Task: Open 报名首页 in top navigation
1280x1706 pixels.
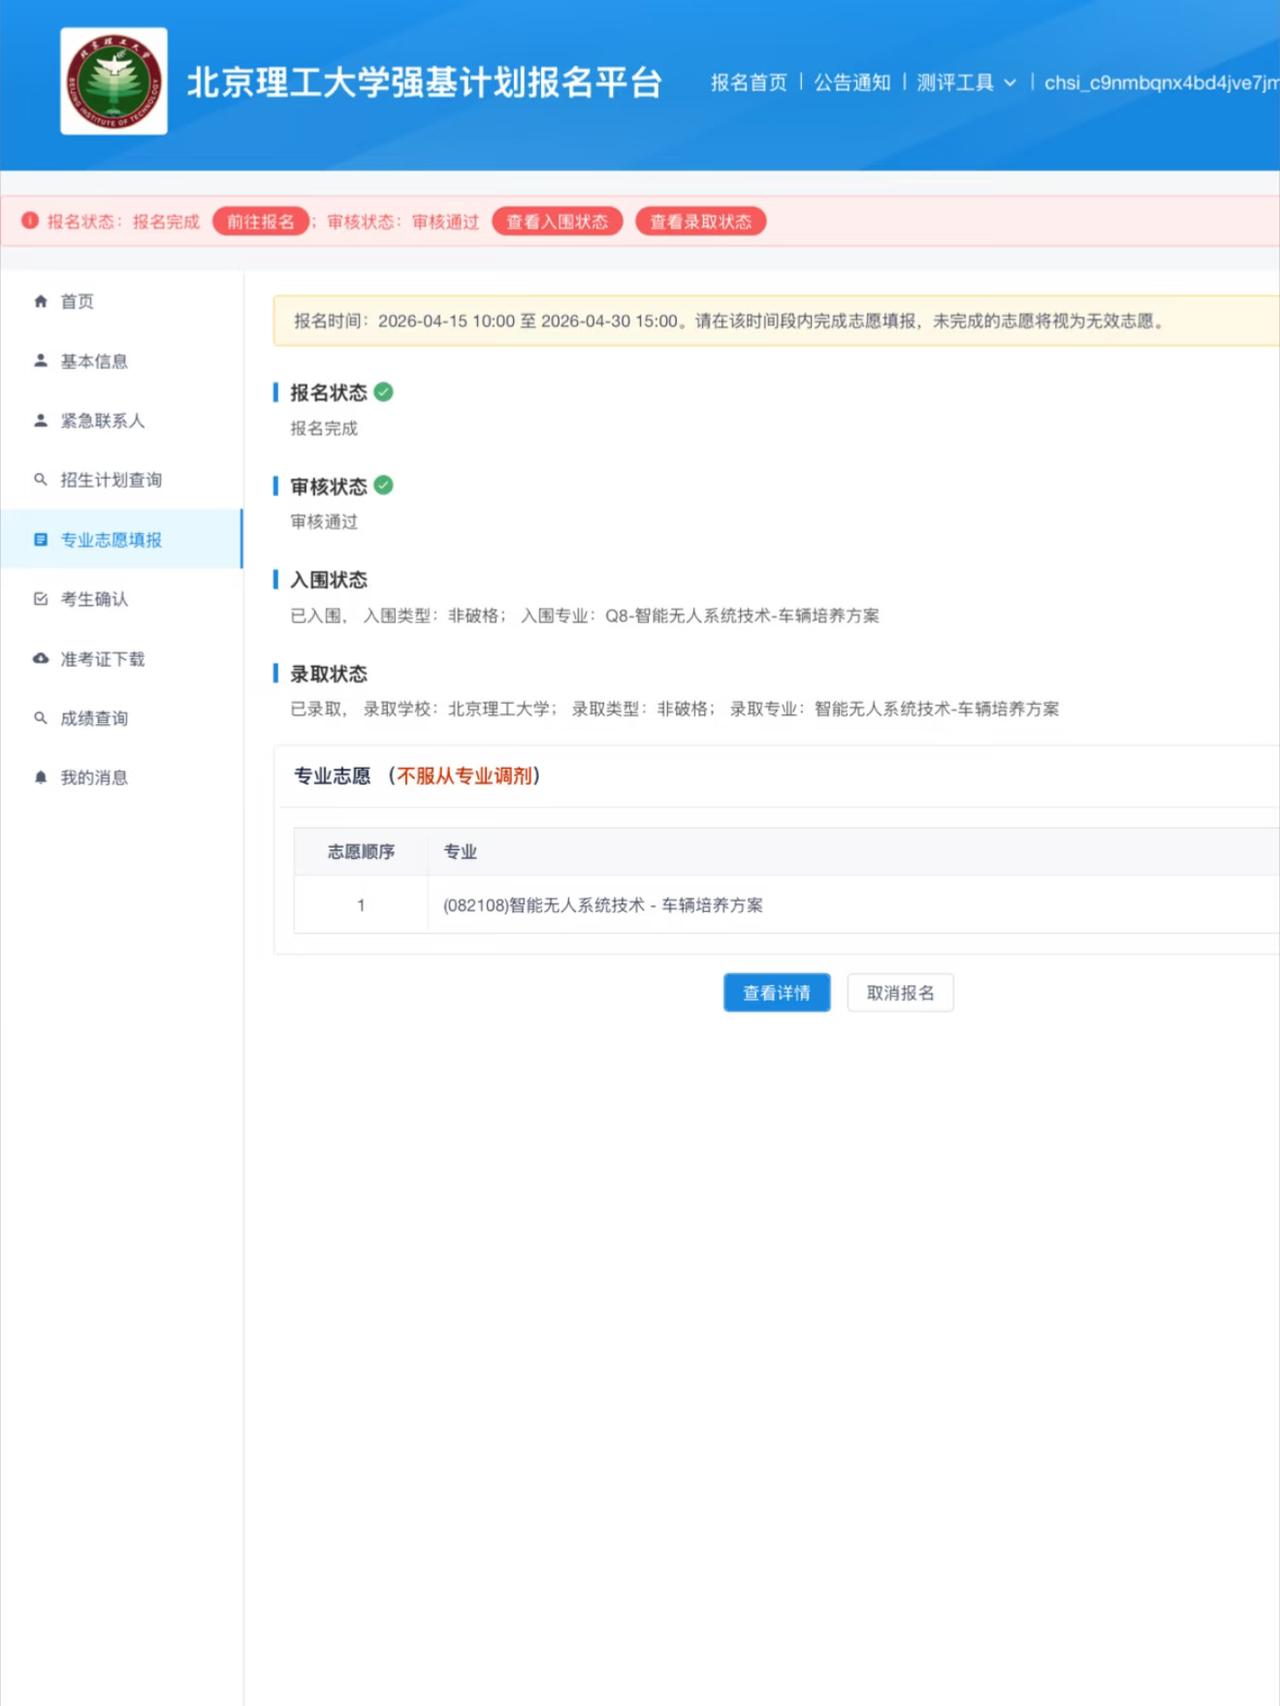Action: 749,82
